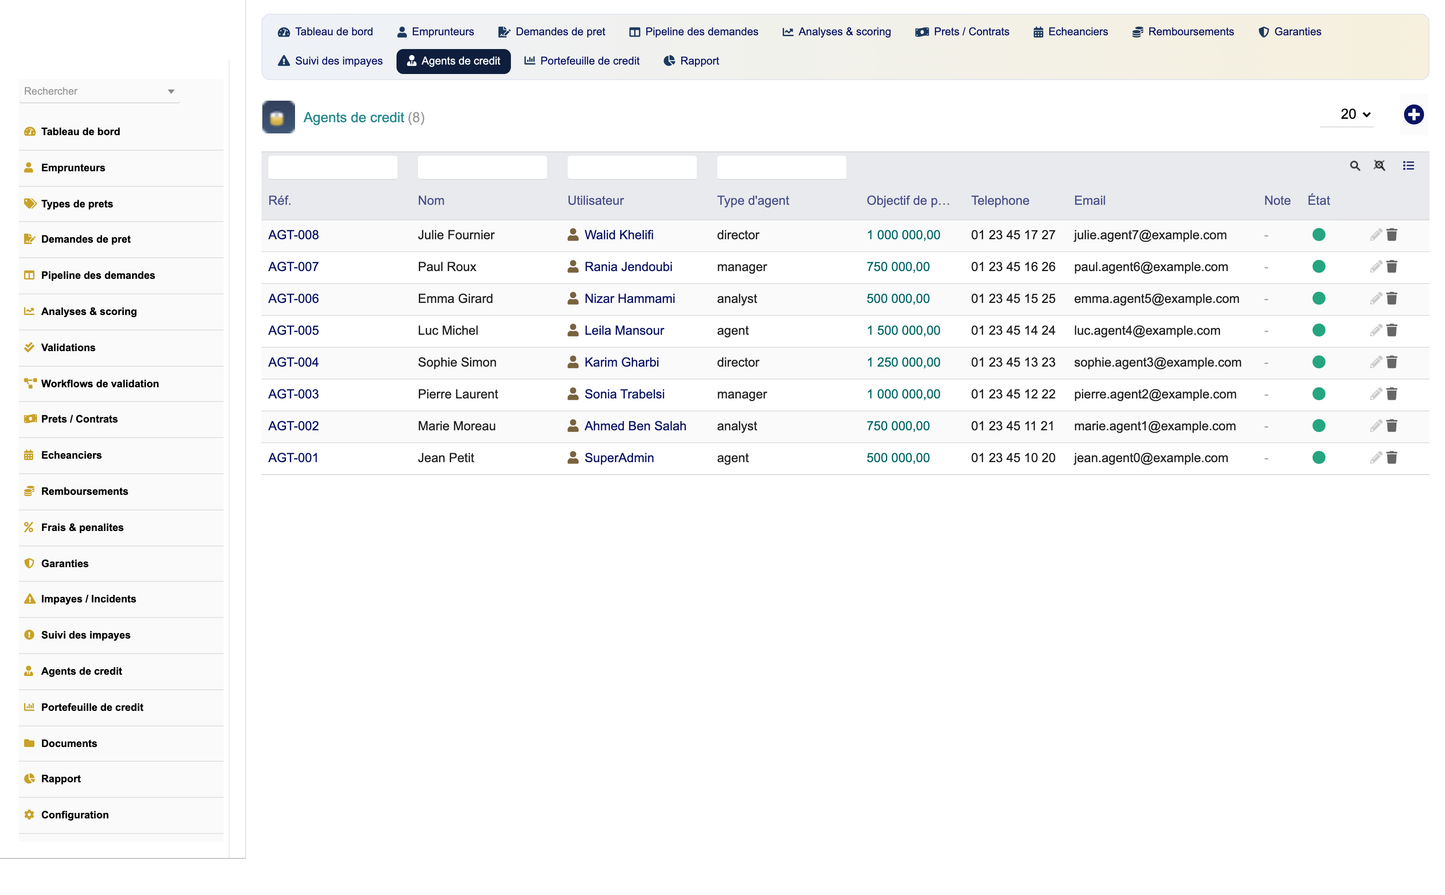Screen dimensions: 1445x895
Task: Edit agent AGT-006 via pencil icon
Action: [x=1376, y=299]
